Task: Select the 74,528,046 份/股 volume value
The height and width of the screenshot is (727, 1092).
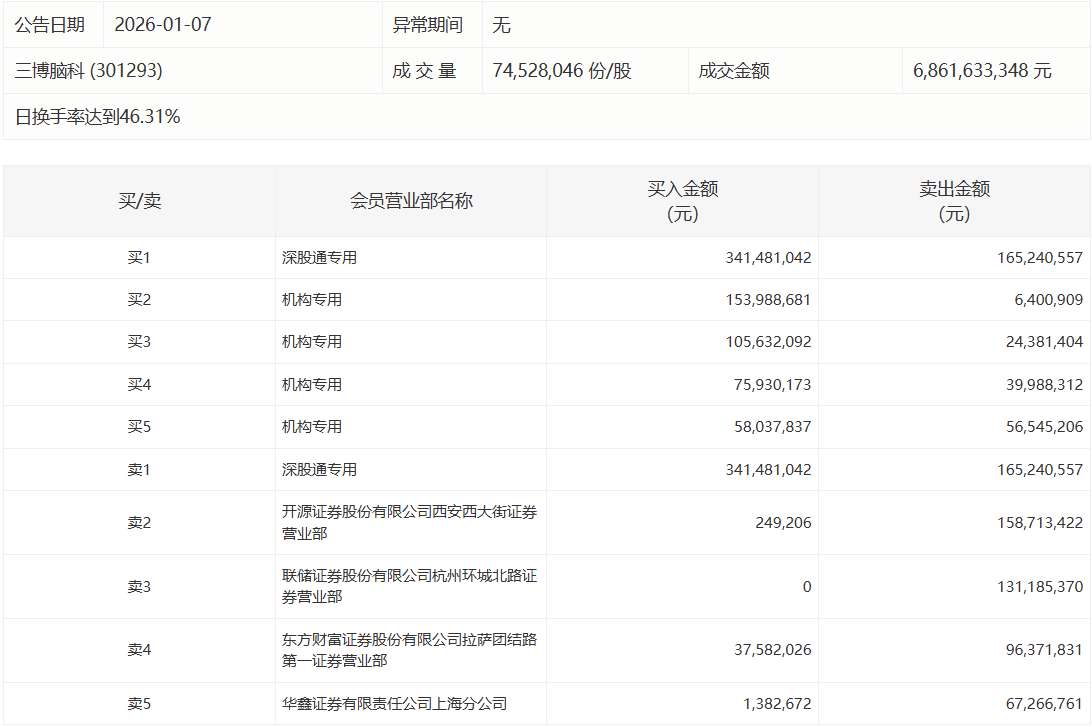Action: tap(562, 71)
